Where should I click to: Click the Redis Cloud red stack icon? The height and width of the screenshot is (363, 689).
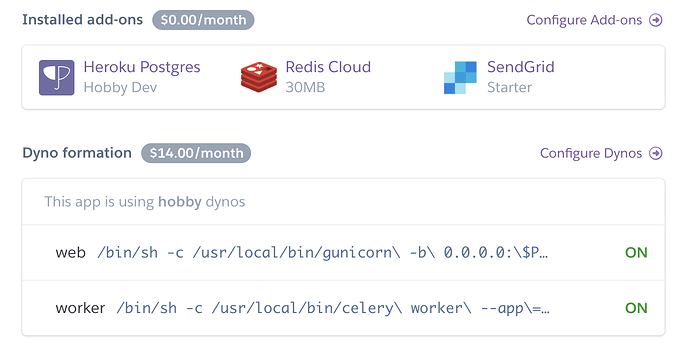[259, 77]
